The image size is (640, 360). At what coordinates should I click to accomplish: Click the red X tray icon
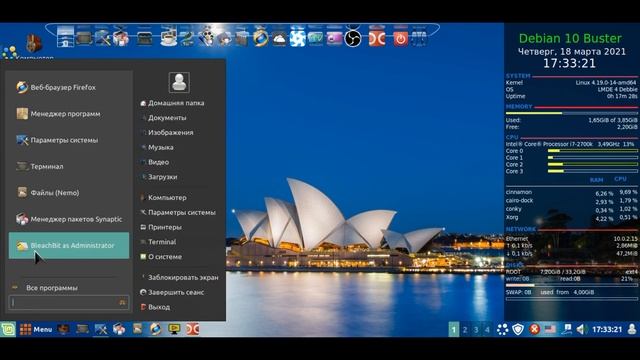534,329
